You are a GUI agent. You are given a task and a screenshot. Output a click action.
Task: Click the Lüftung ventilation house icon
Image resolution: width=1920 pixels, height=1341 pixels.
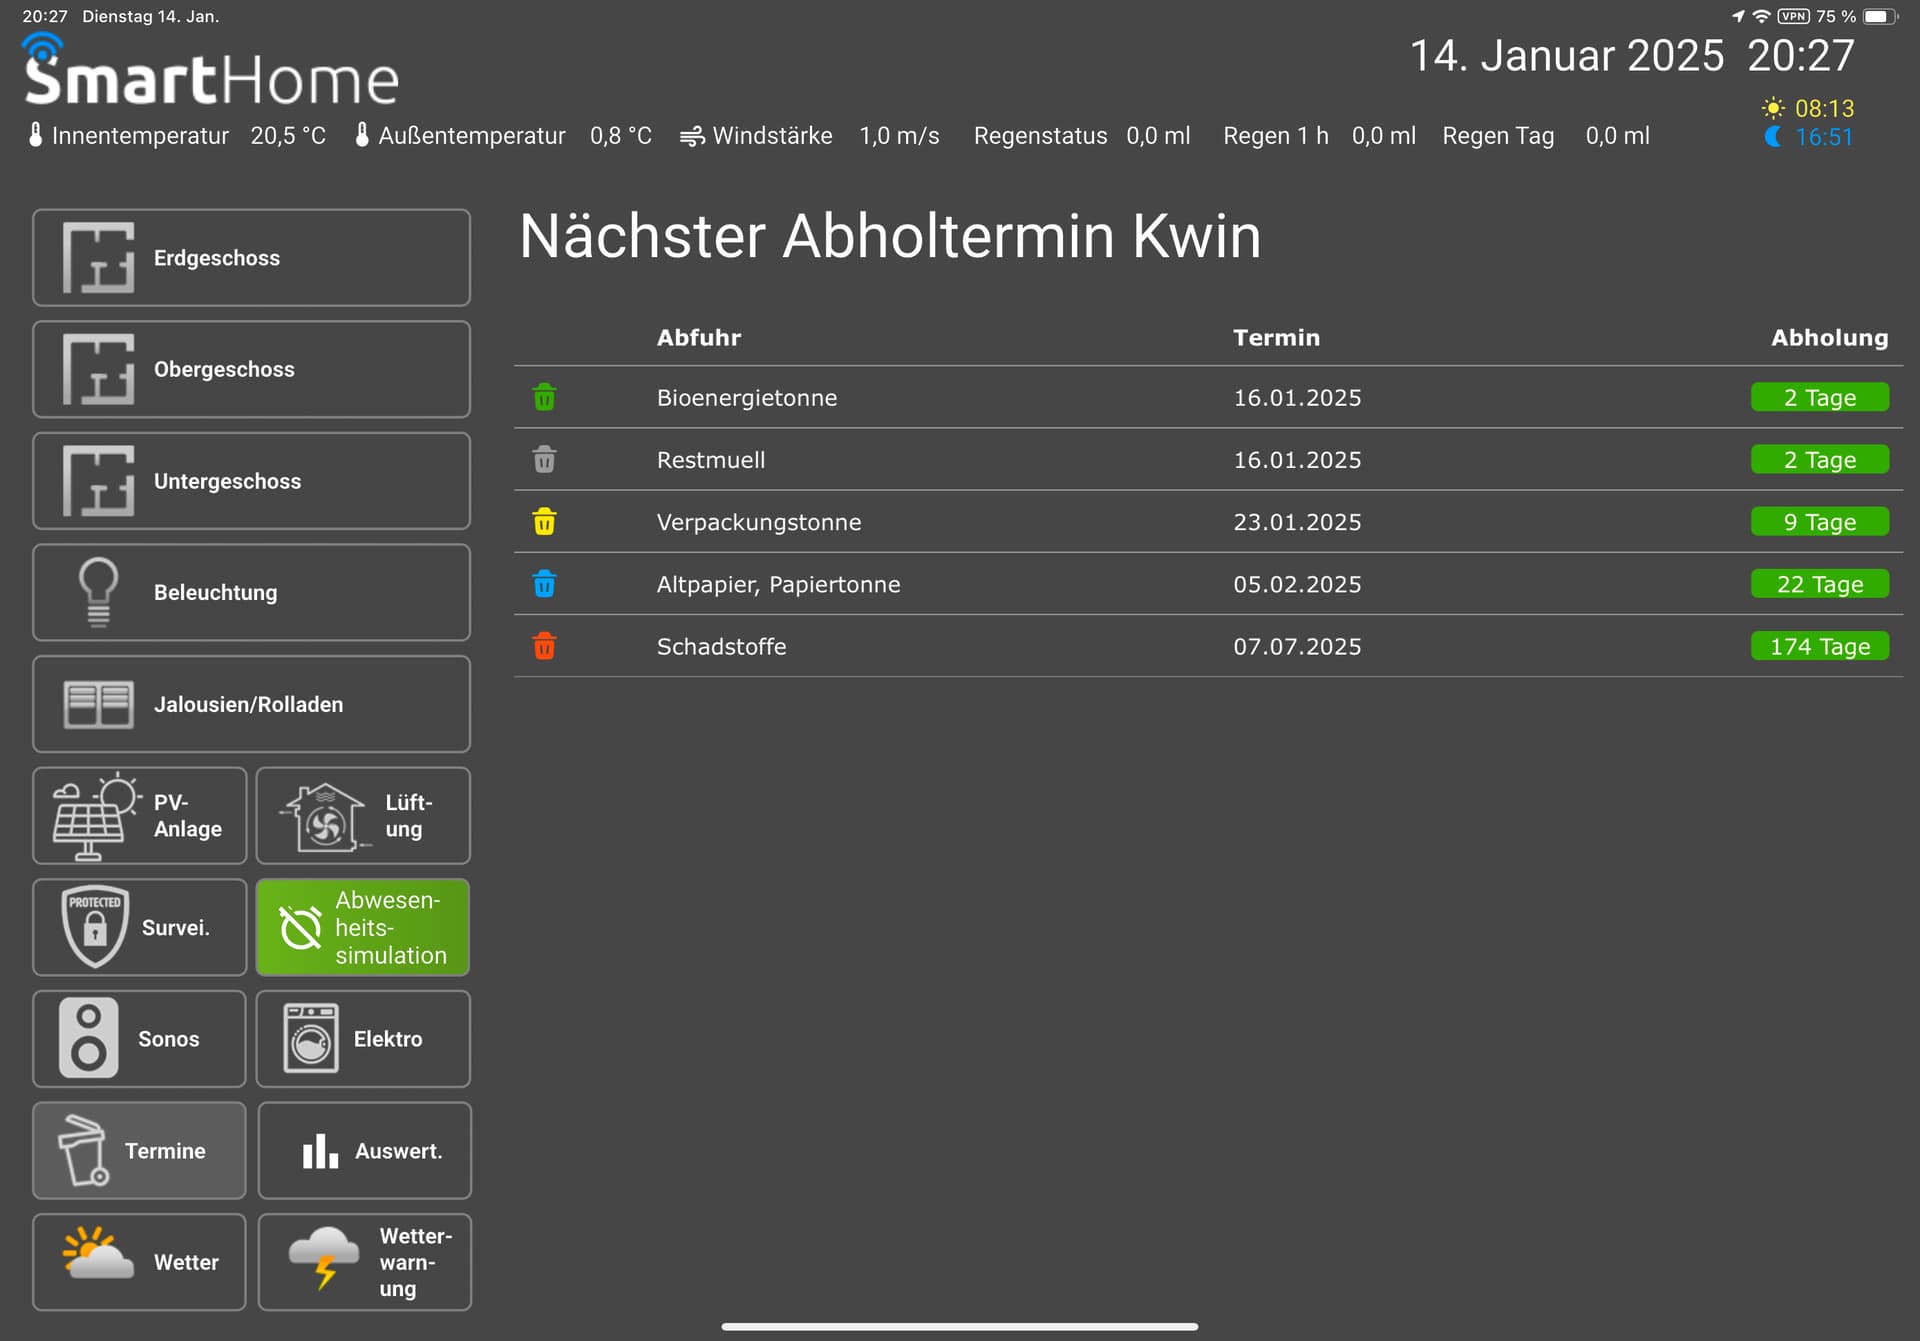324,817
